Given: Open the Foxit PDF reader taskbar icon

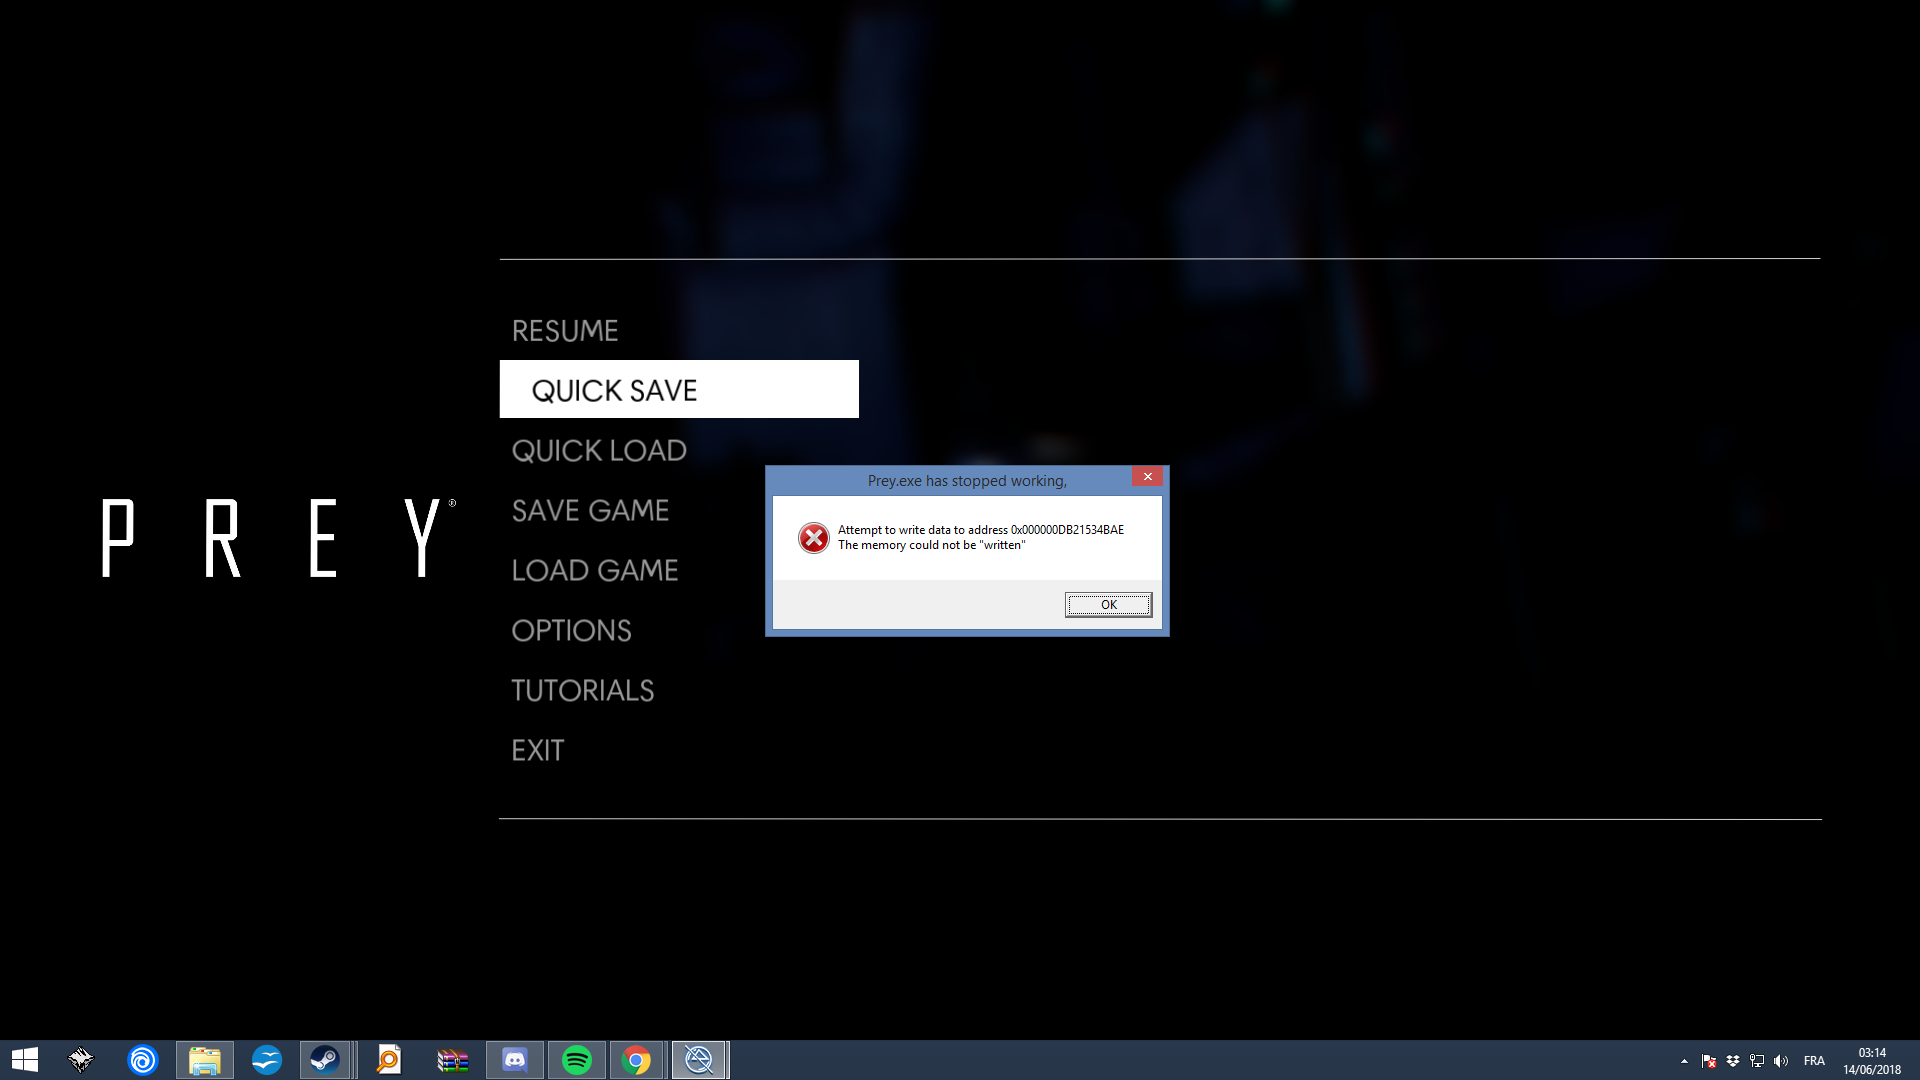Looking at the screenshot, I should [x=388, y=1059].
